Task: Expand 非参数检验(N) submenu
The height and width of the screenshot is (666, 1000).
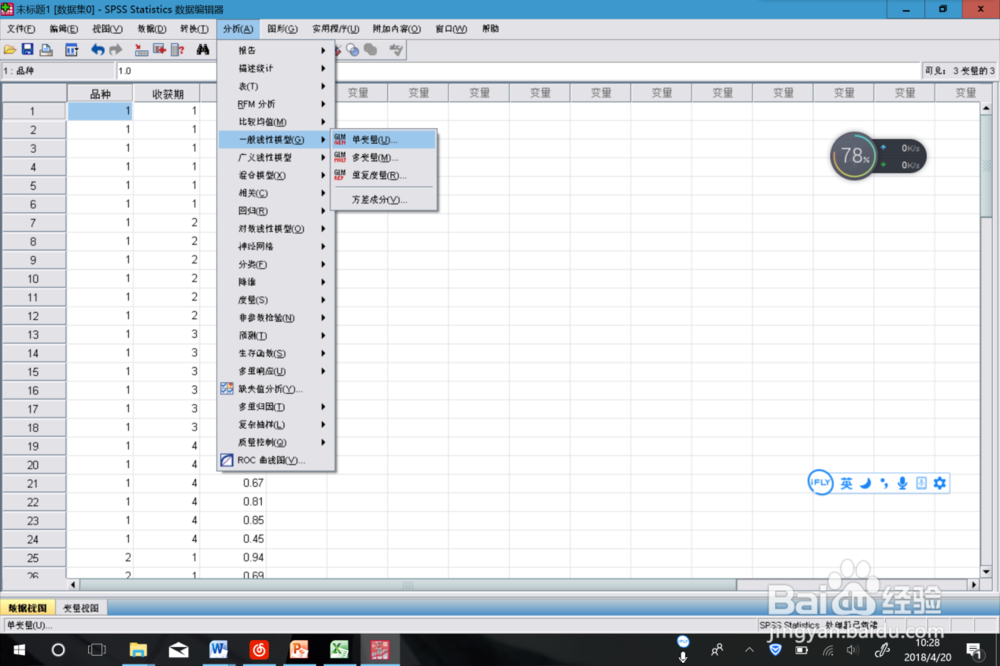Action: click(276, 318)
